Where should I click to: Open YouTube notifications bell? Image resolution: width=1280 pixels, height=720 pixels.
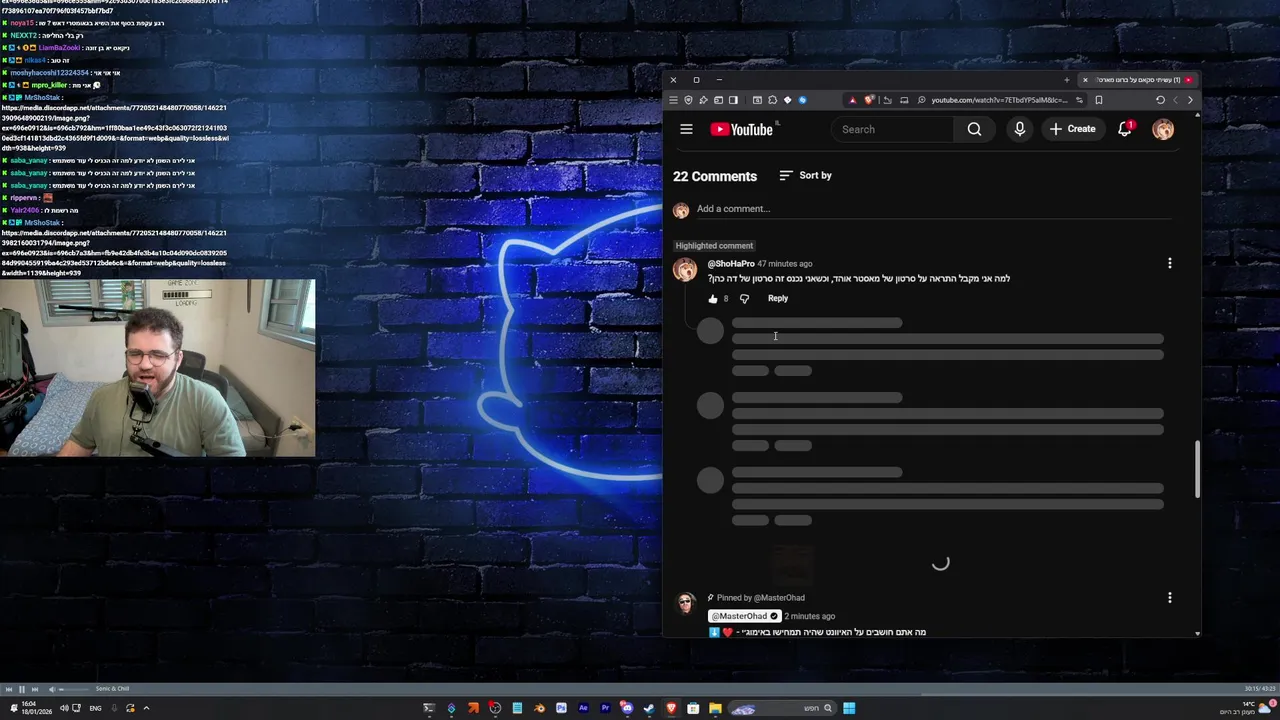(1125, 129)
